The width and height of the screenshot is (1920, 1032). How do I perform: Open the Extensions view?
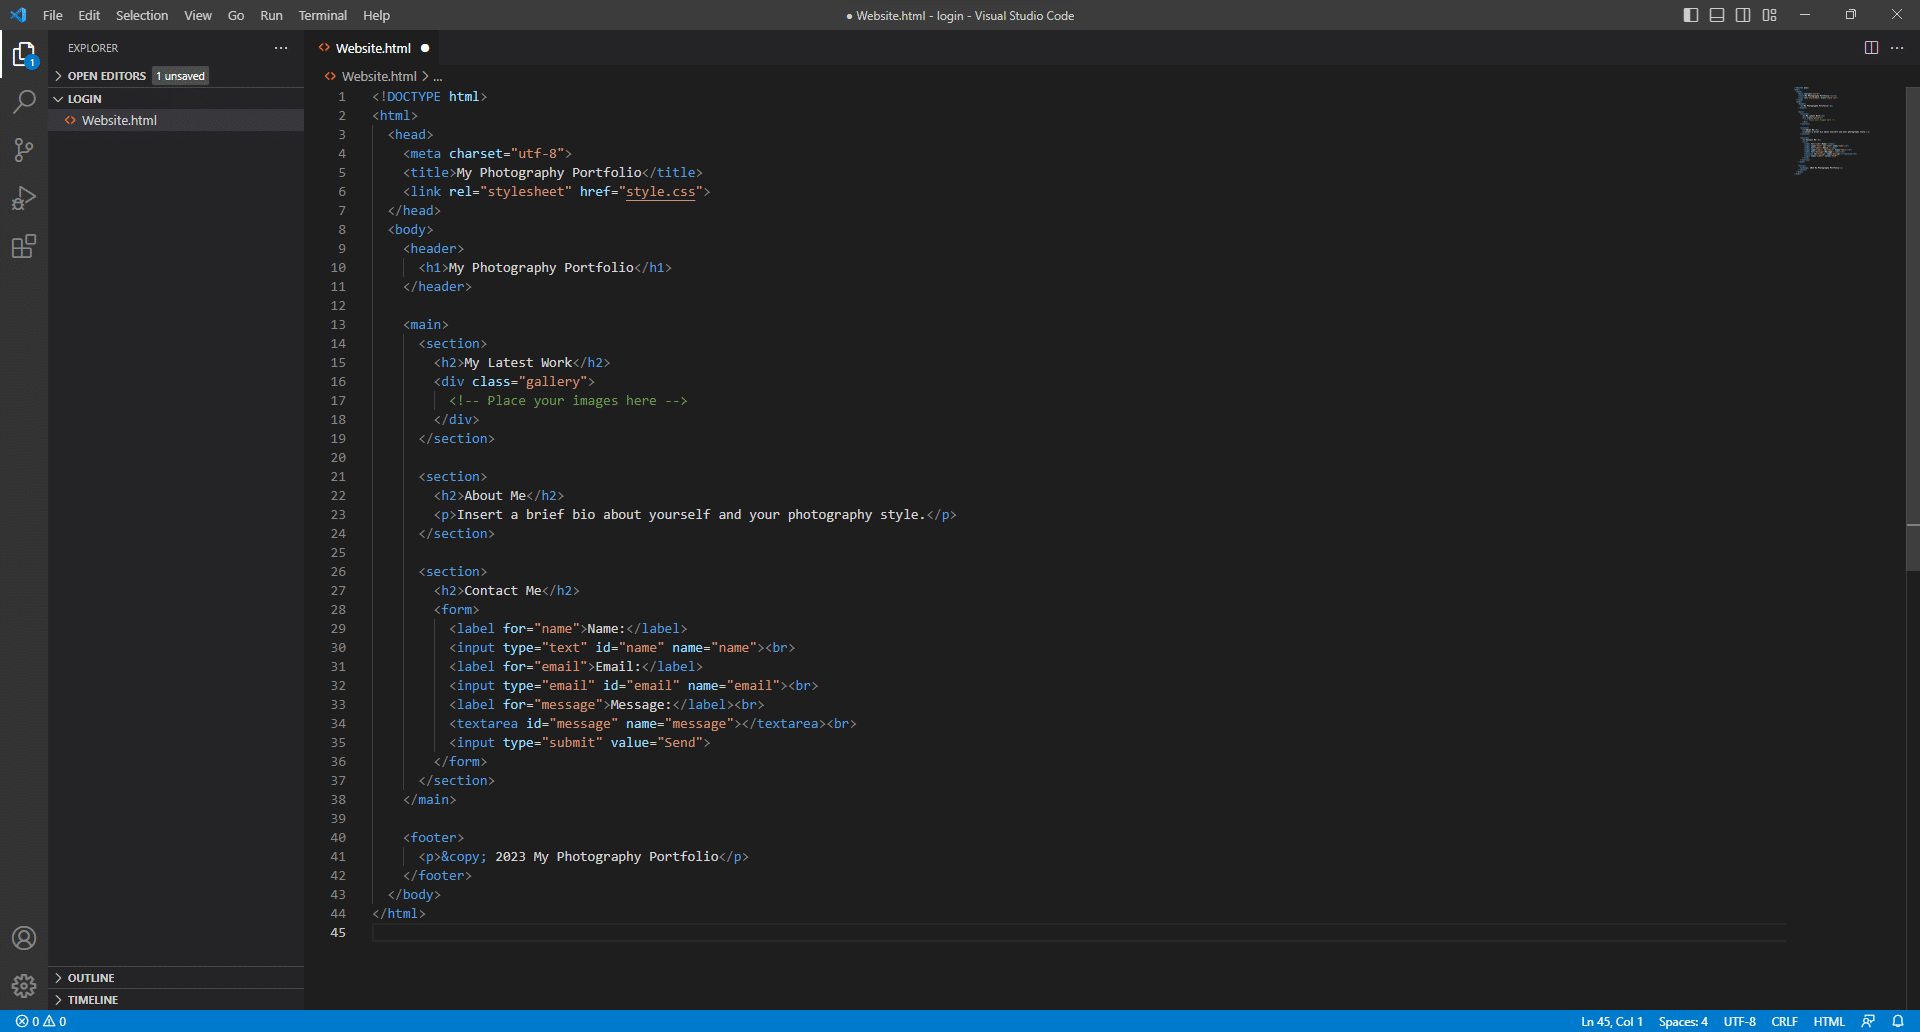pos(24,246)
